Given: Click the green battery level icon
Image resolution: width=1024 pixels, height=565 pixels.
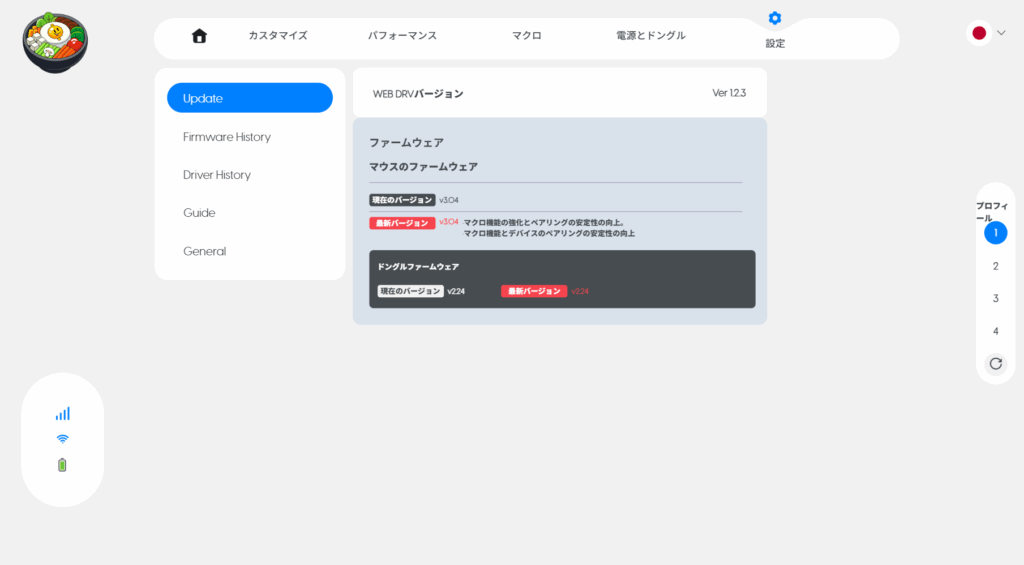Looking at the screenshot, I should click(63, 465).
